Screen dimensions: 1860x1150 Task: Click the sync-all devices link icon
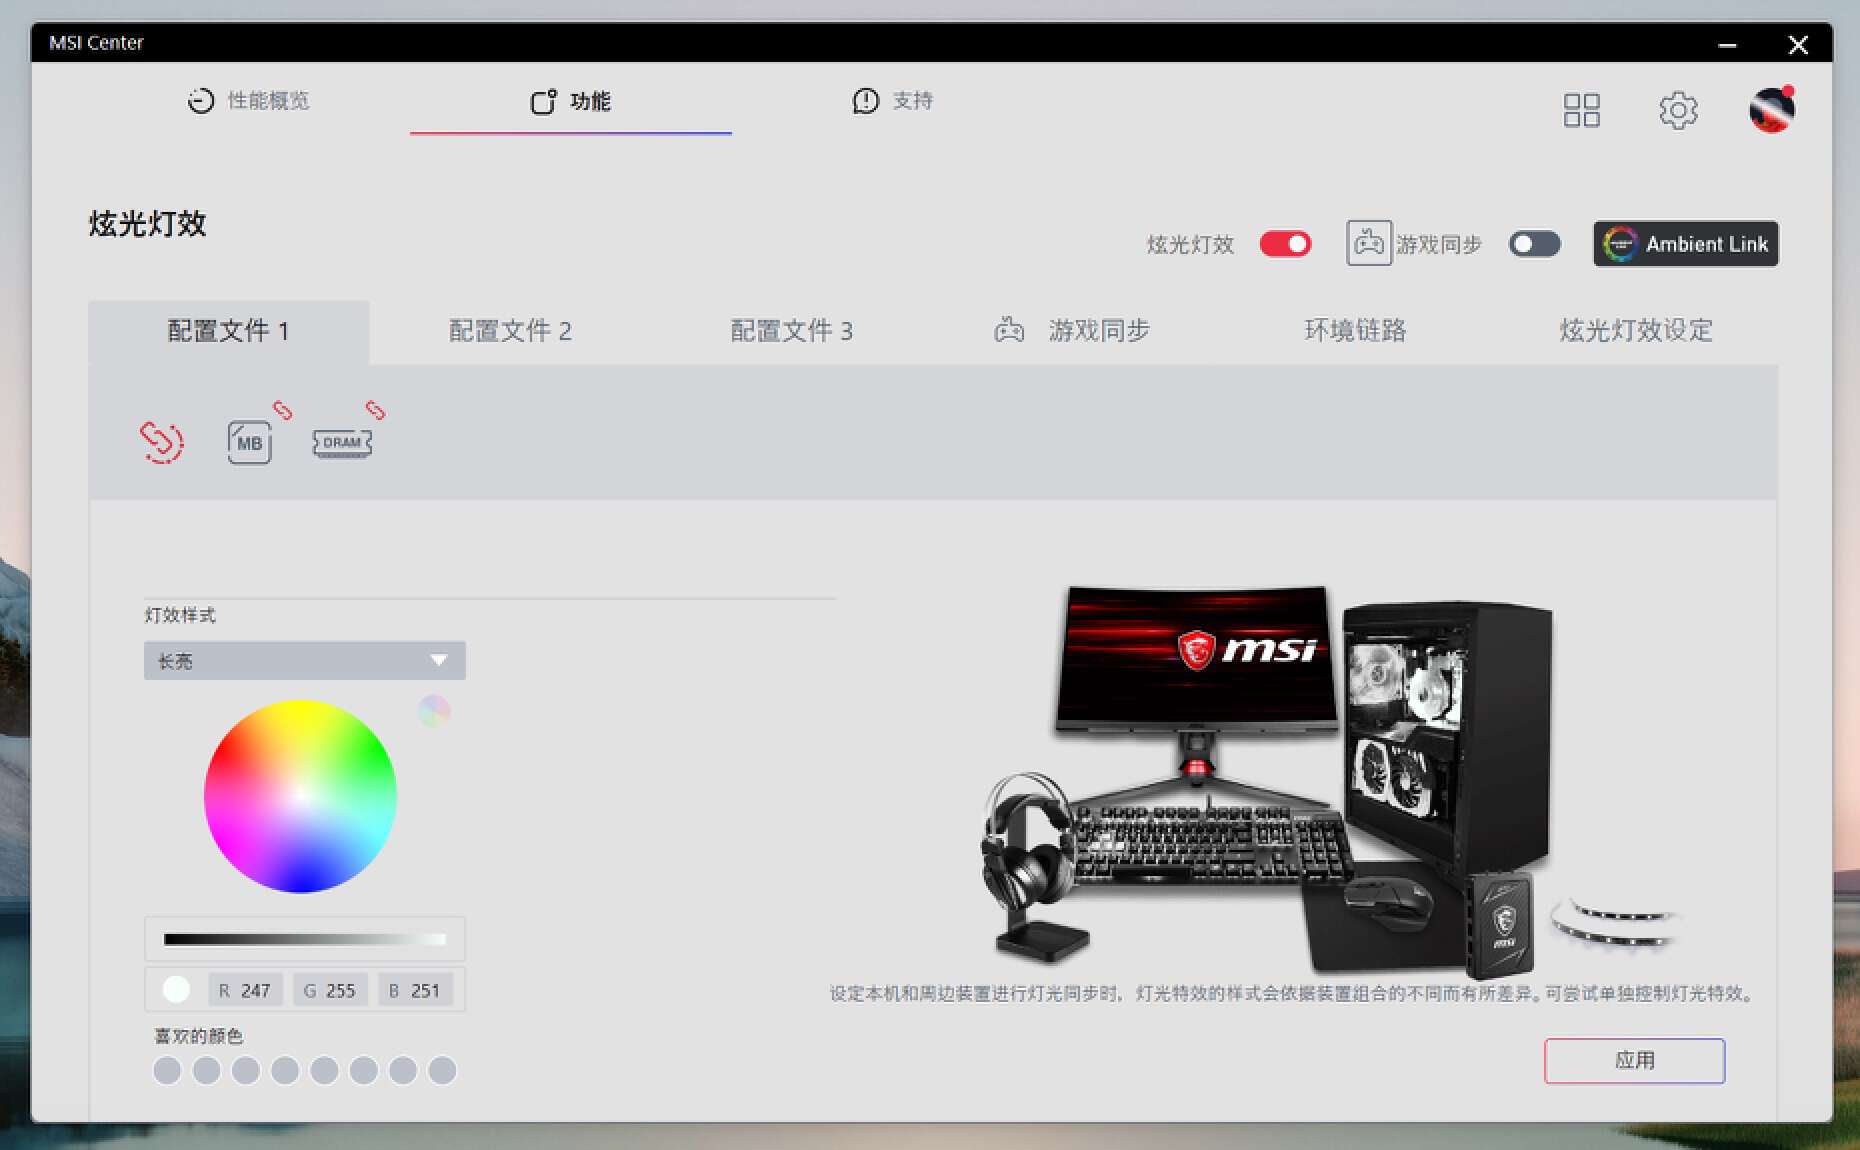pyautogui.click(x=161, y=441)
